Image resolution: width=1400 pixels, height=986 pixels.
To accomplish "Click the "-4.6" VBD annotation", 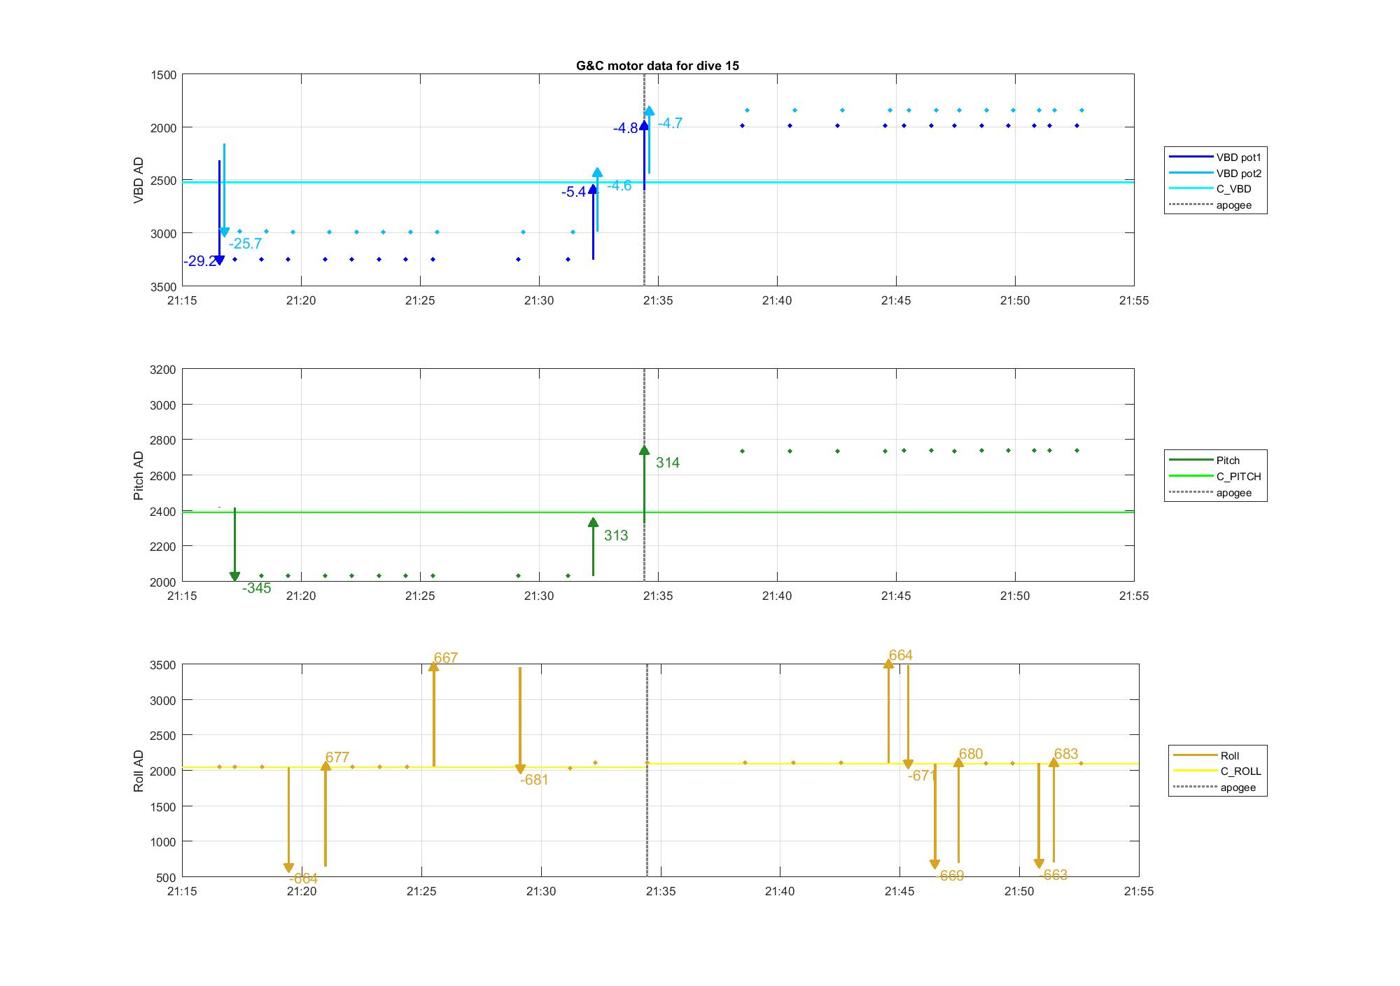I will coord(619,186).
